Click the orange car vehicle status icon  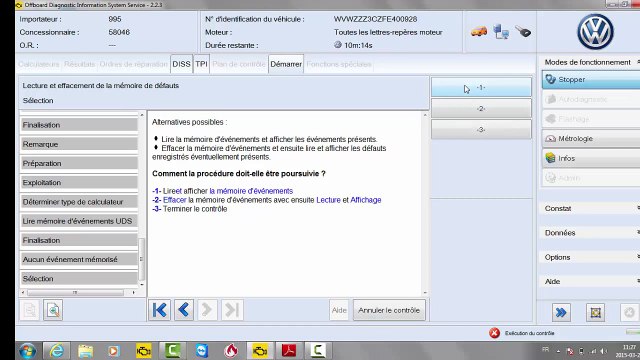pyautogui.click(x=479, y=31)
